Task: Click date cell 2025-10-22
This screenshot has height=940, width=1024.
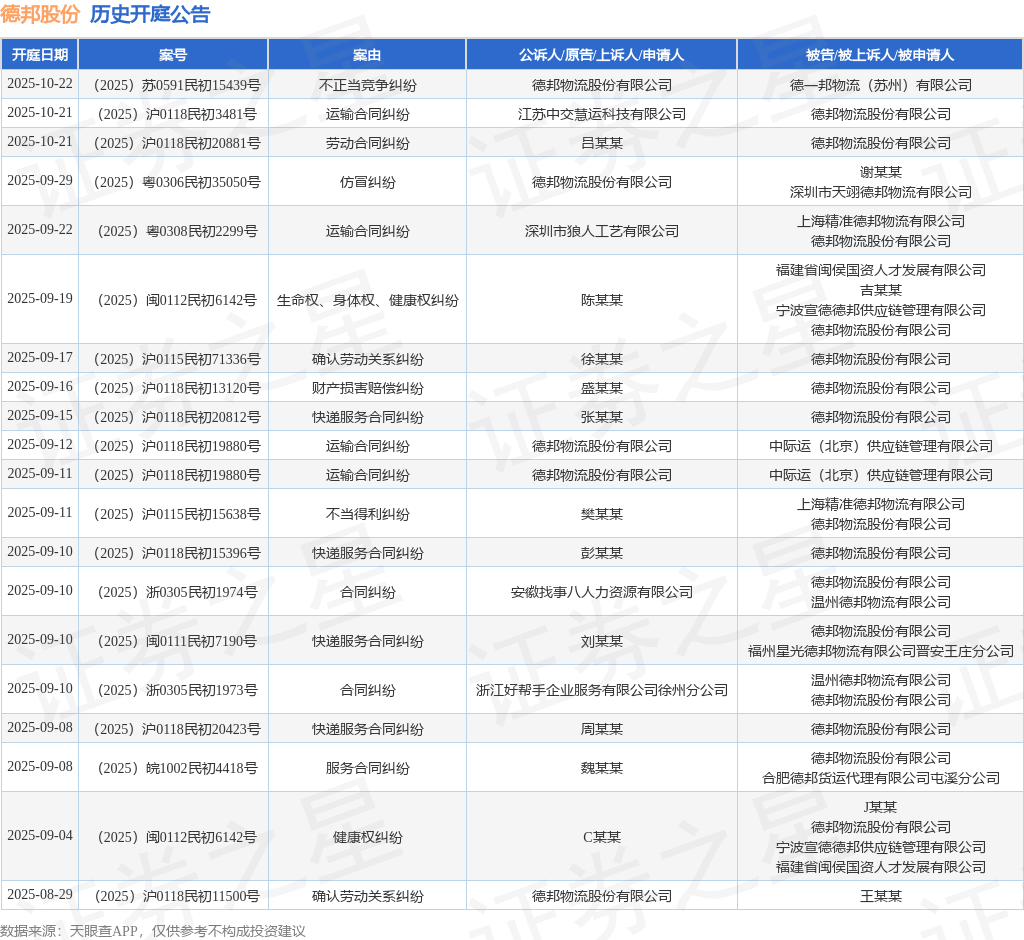Action: (40, 84)
